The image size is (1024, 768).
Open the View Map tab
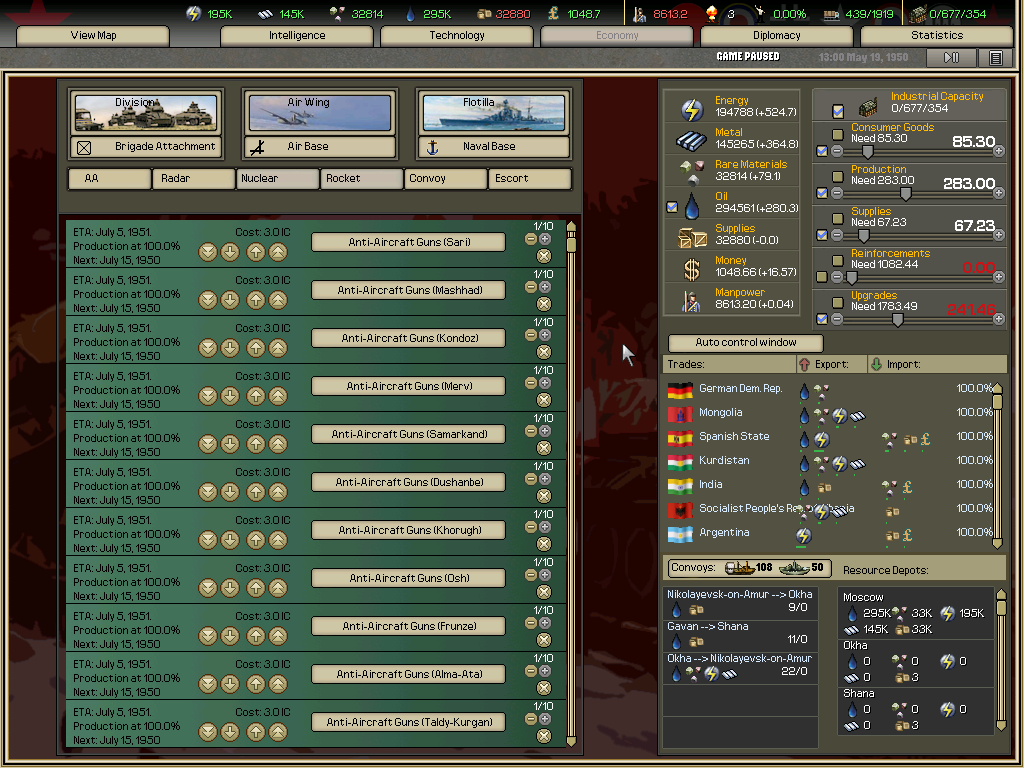tap(93, 36)
